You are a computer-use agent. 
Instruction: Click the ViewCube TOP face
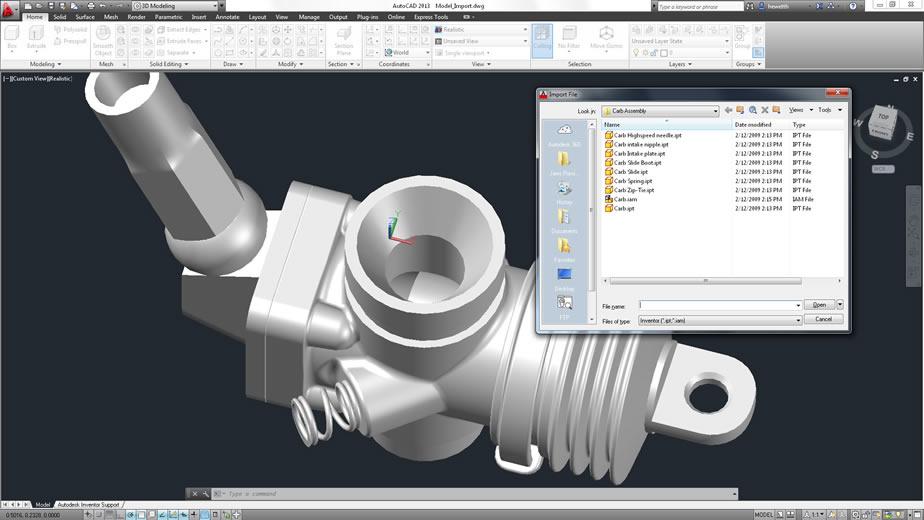click(883, 117)
